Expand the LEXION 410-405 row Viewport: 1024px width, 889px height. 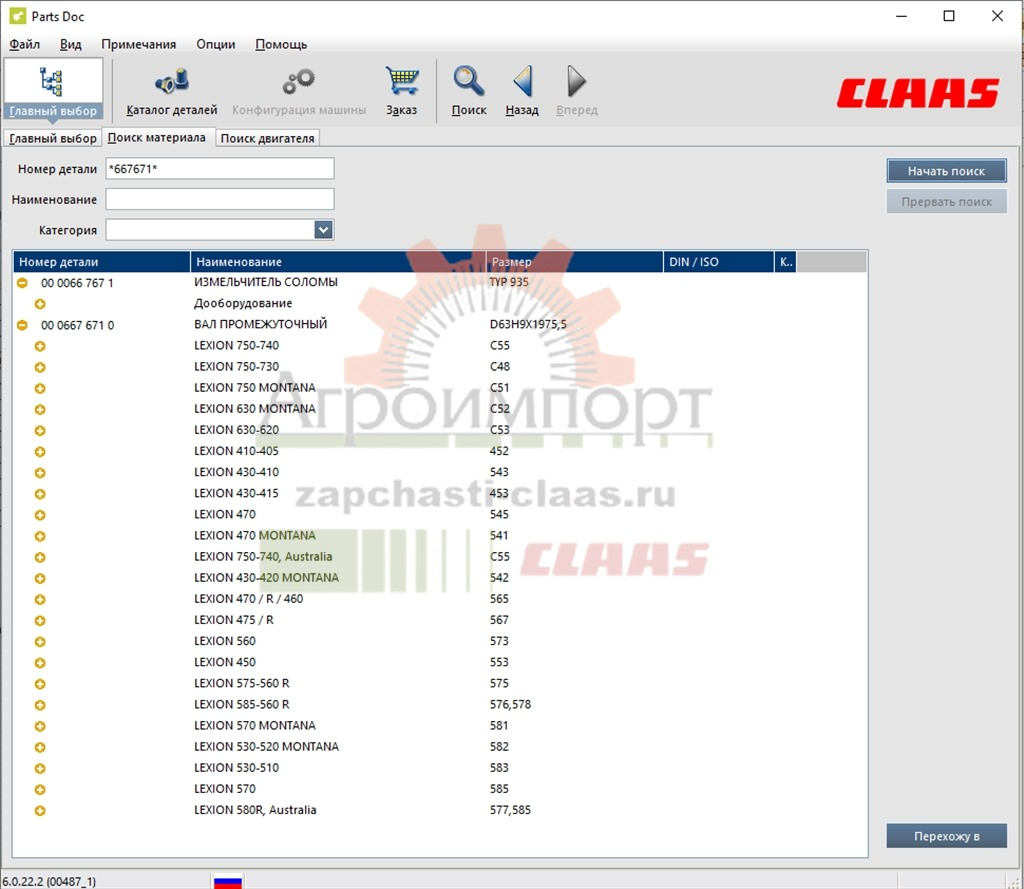coord(40,451)
